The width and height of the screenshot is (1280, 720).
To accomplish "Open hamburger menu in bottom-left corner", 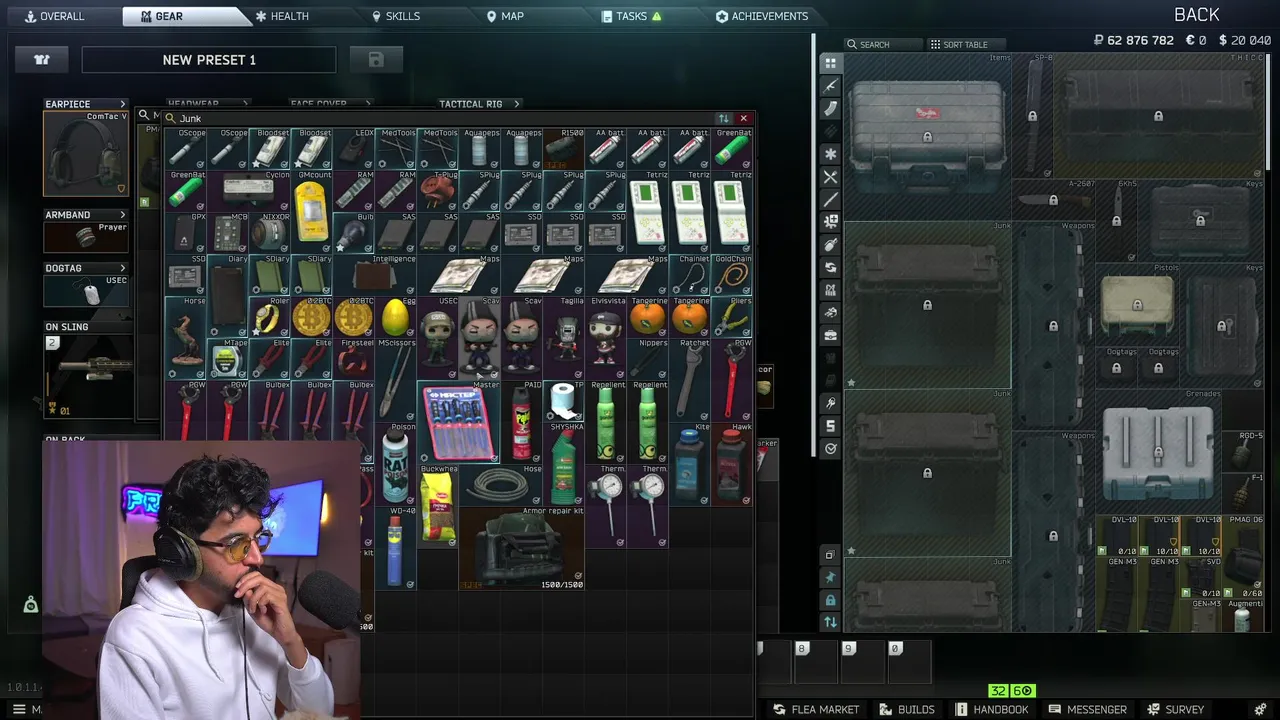I will pos(19,709).
